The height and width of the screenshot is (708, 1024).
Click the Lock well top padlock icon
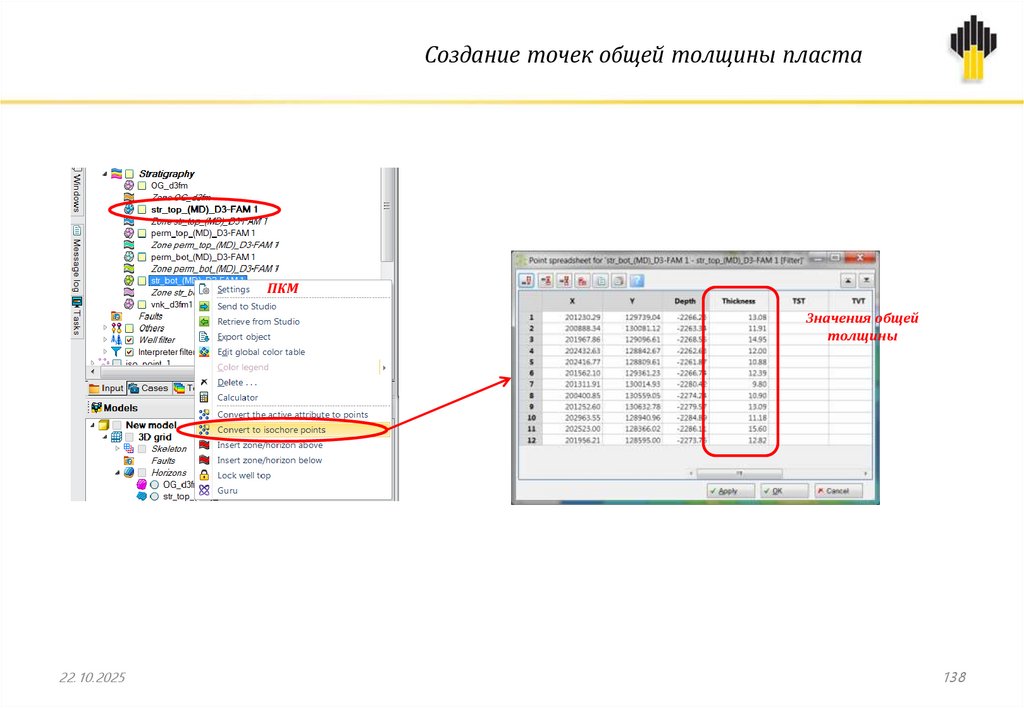(204, 475)
